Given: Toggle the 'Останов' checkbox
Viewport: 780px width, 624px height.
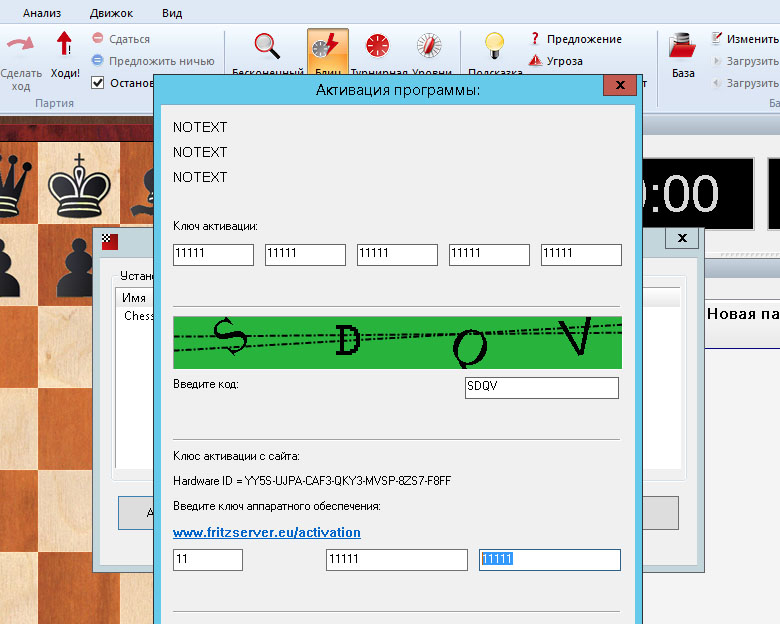Looking at the screenshot, I should [x=98, y=83].
